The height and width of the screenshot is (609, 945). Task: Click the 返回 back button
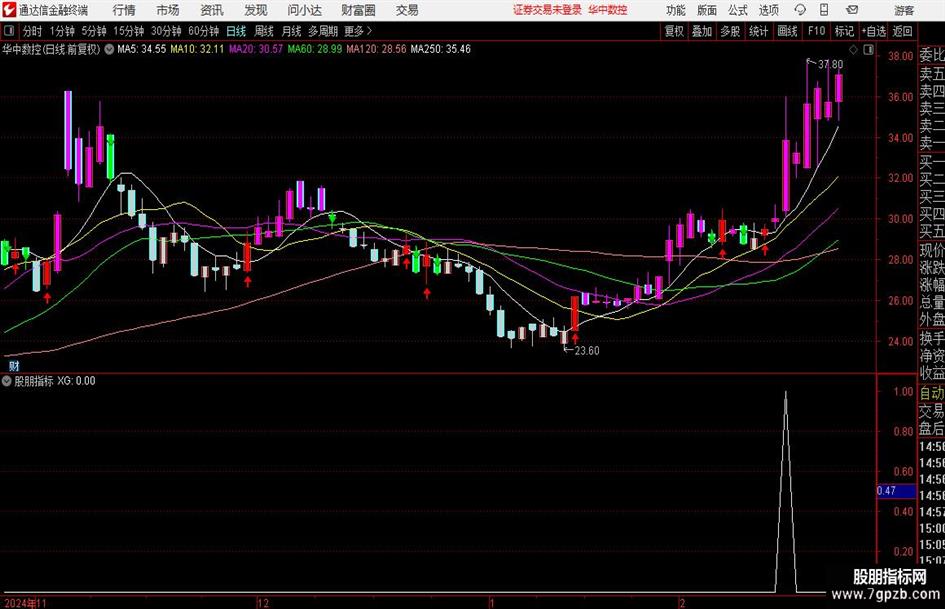click(902, 31)
